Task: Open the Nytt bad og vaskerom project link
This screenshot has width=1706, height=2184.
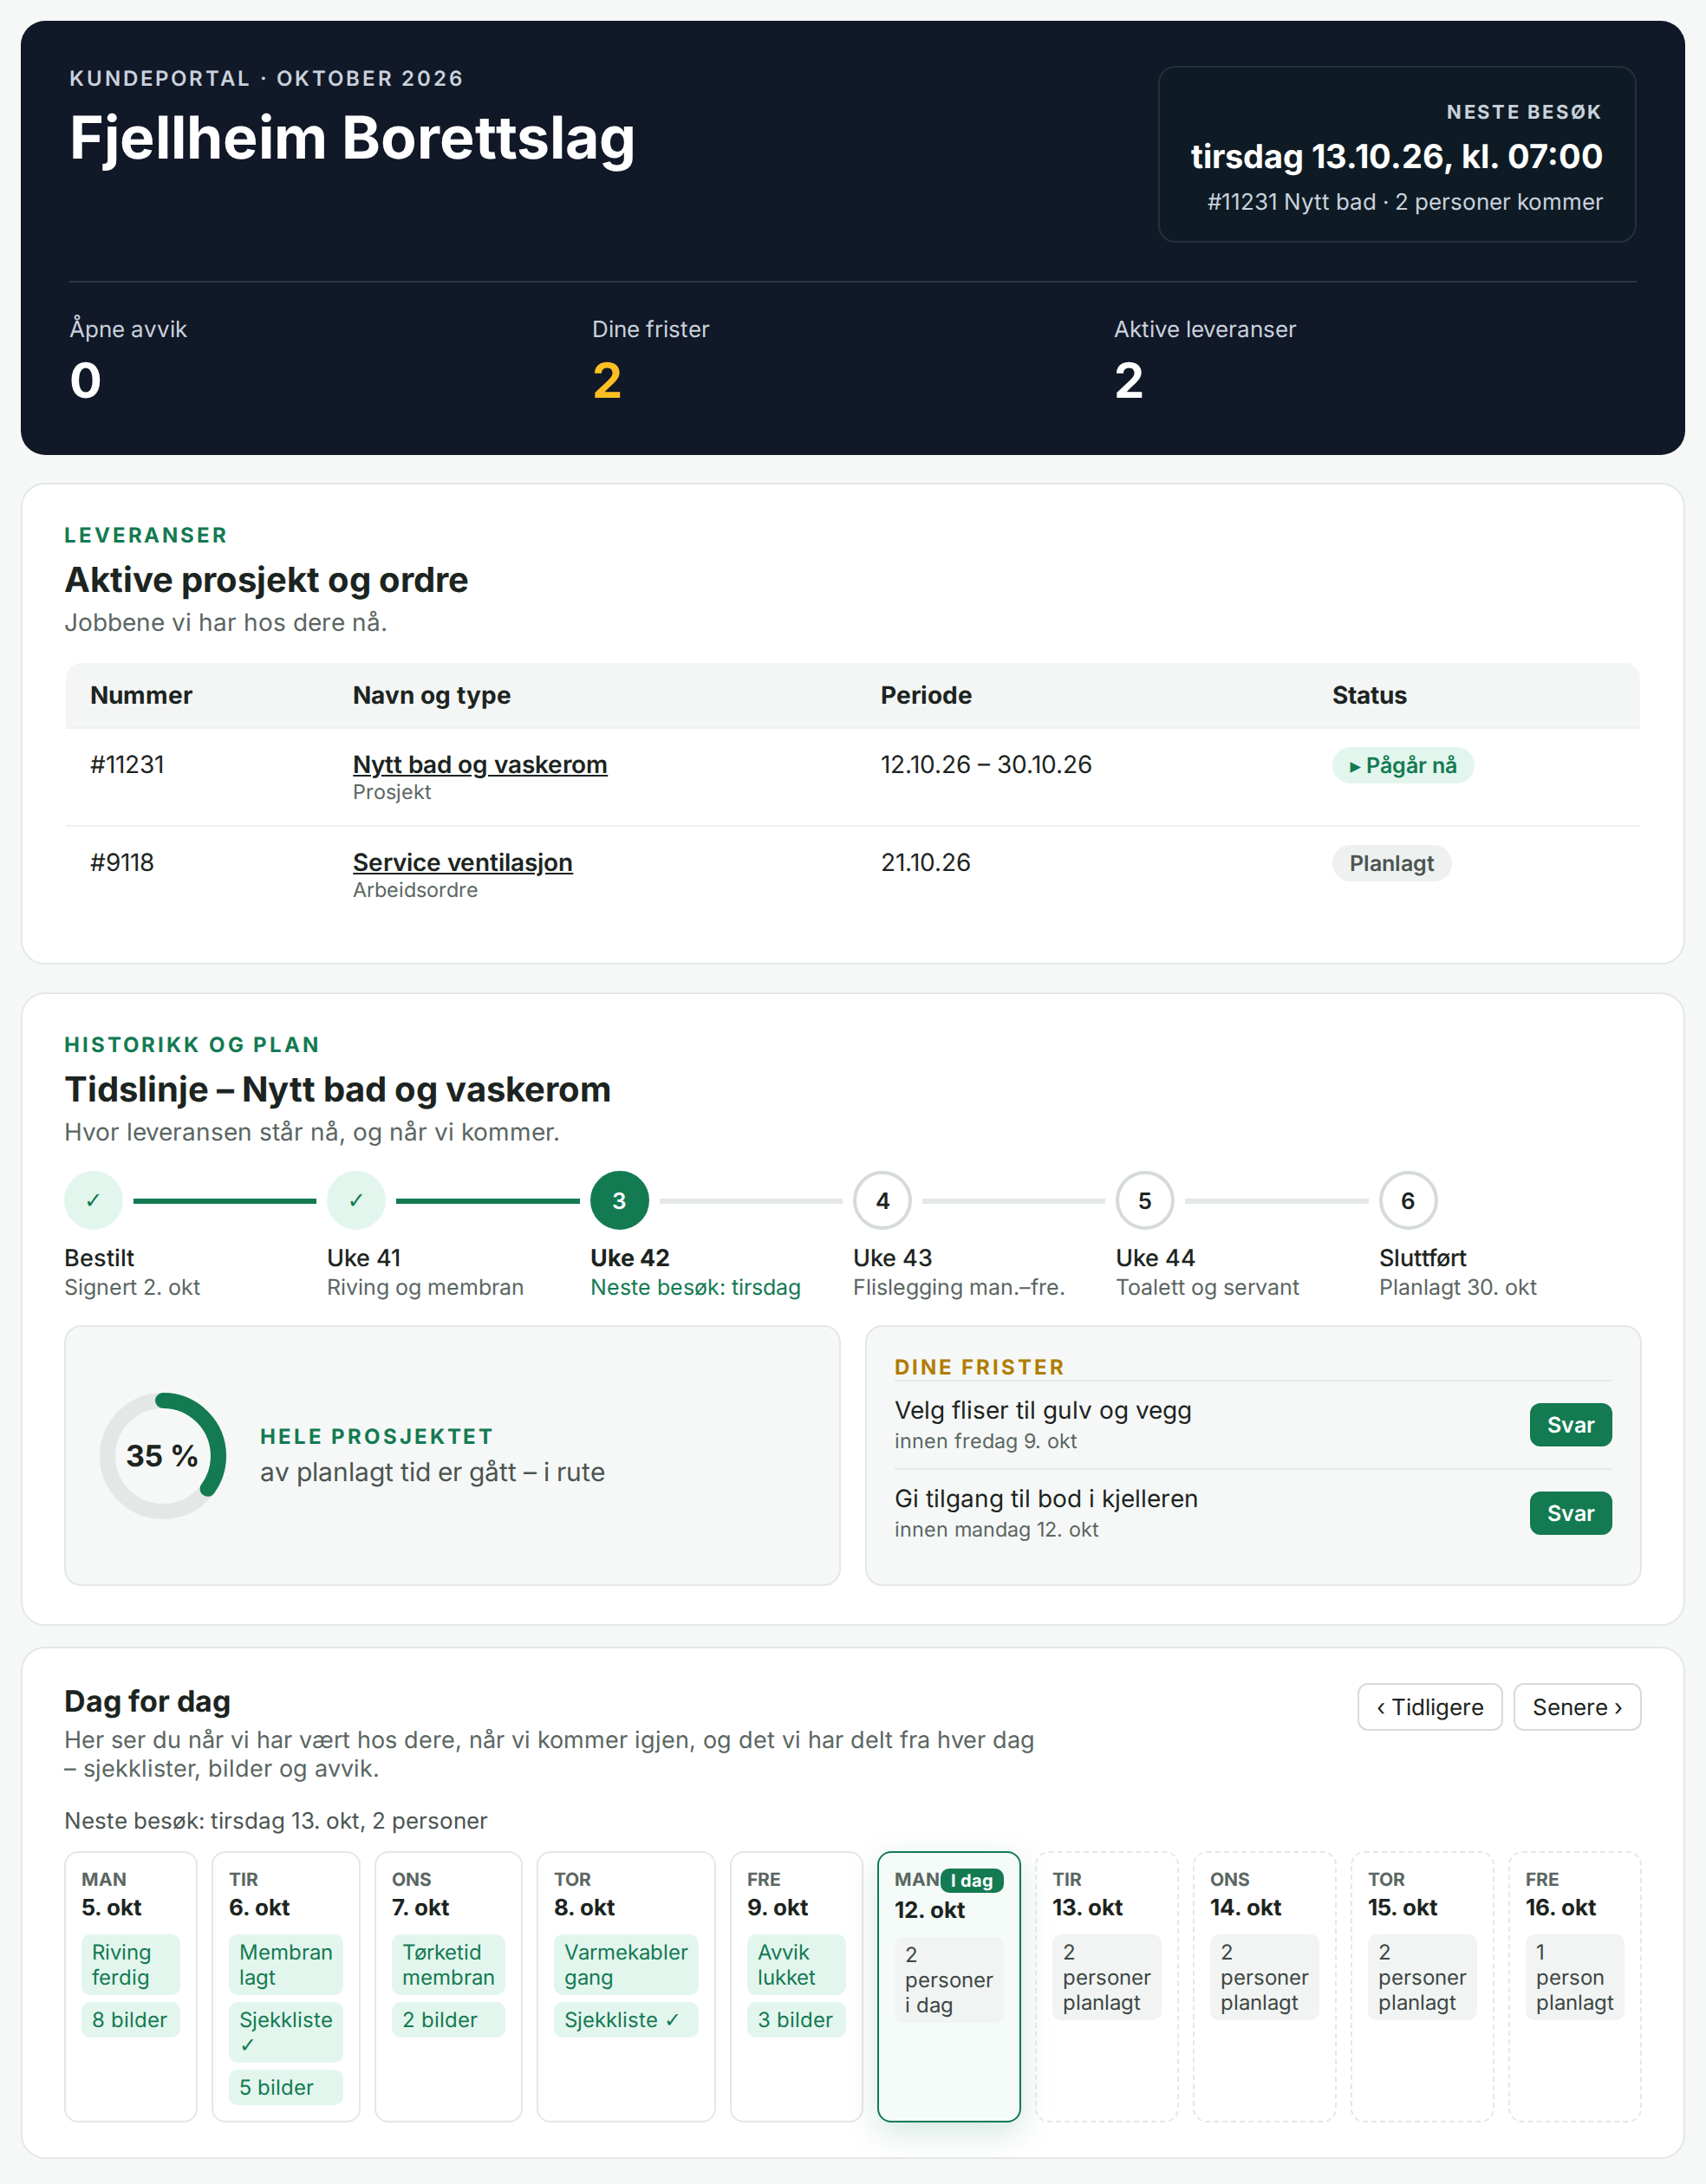Action: 479,764
